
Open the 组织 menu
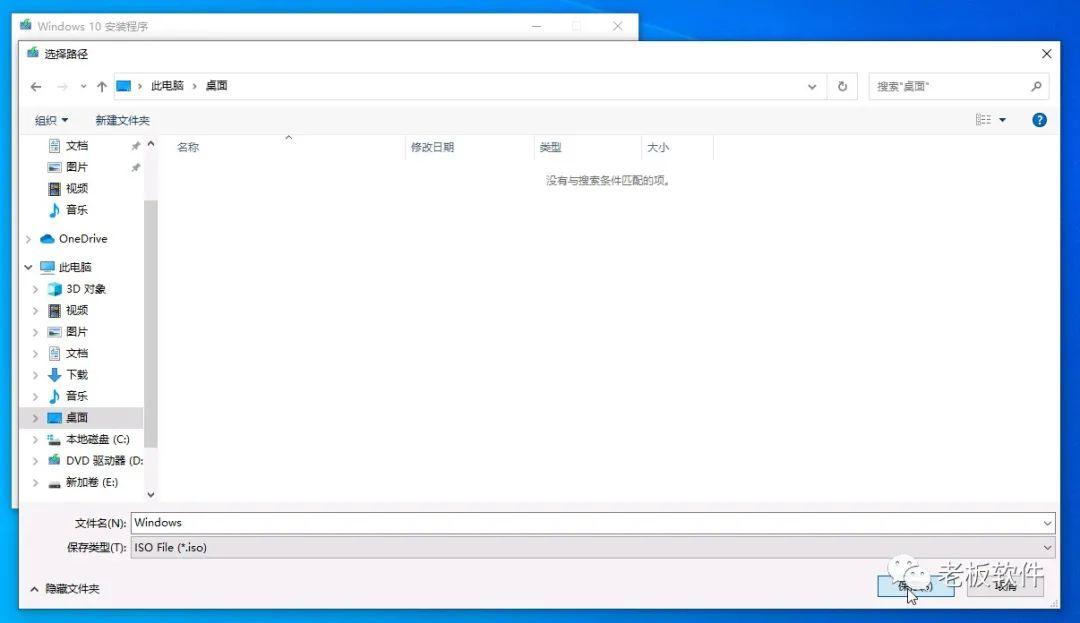click(x=50, y=119)
